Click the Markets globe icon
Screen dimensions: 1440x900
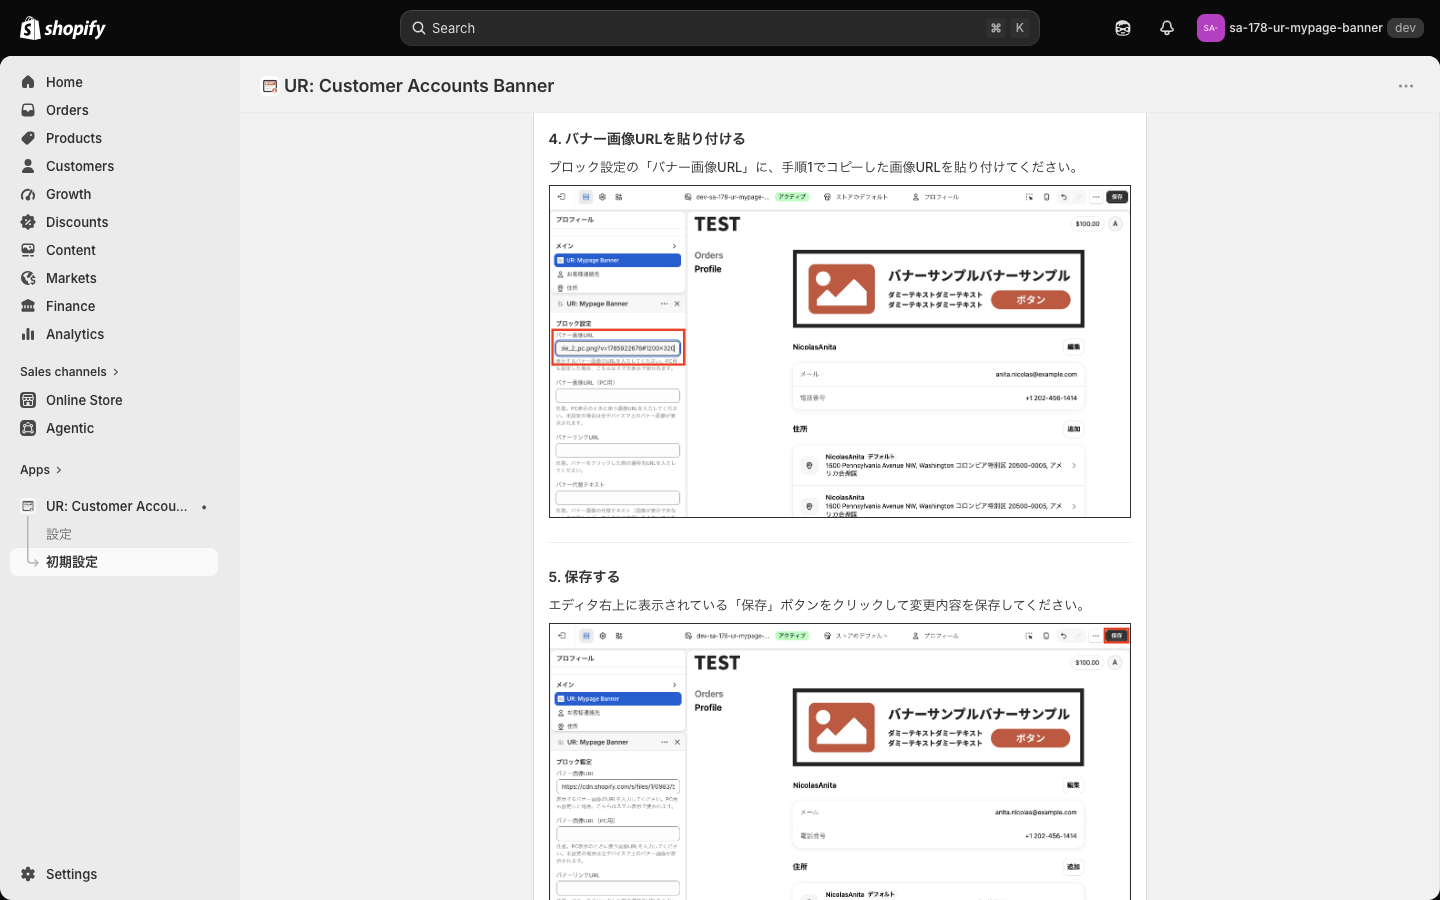click(x=28, y=278)
